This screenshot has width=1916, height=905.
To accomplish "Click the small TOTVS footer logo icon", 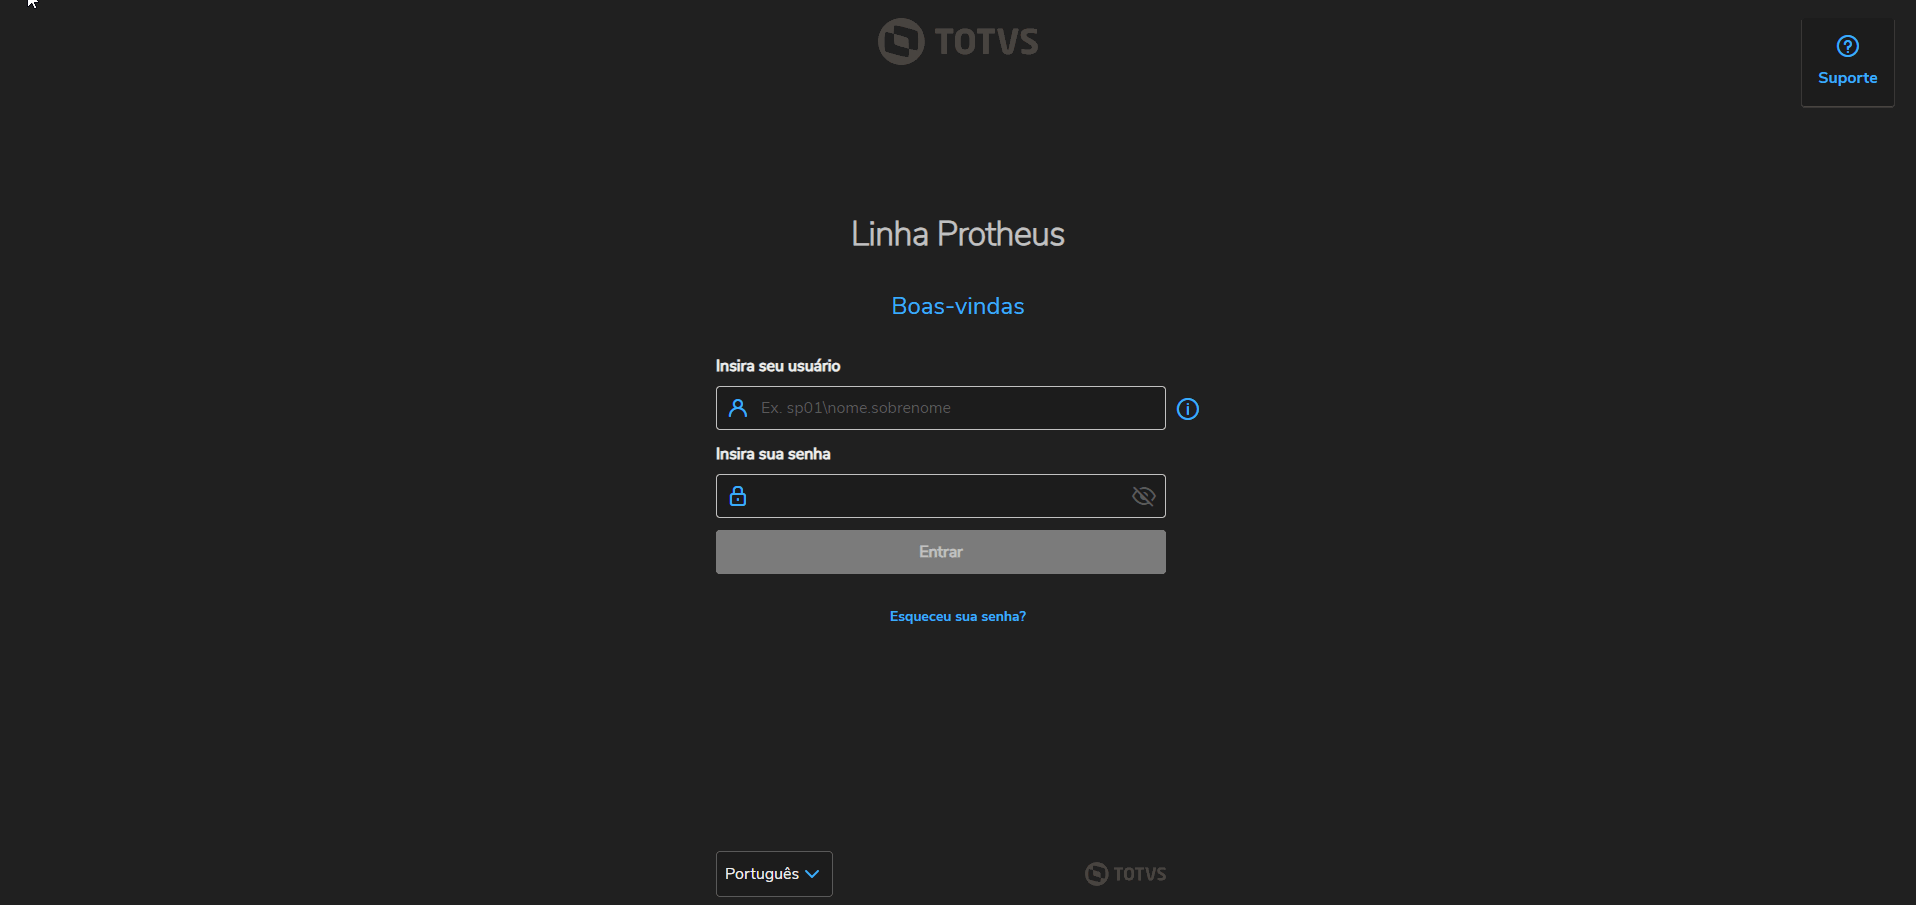I will 1096,874.
